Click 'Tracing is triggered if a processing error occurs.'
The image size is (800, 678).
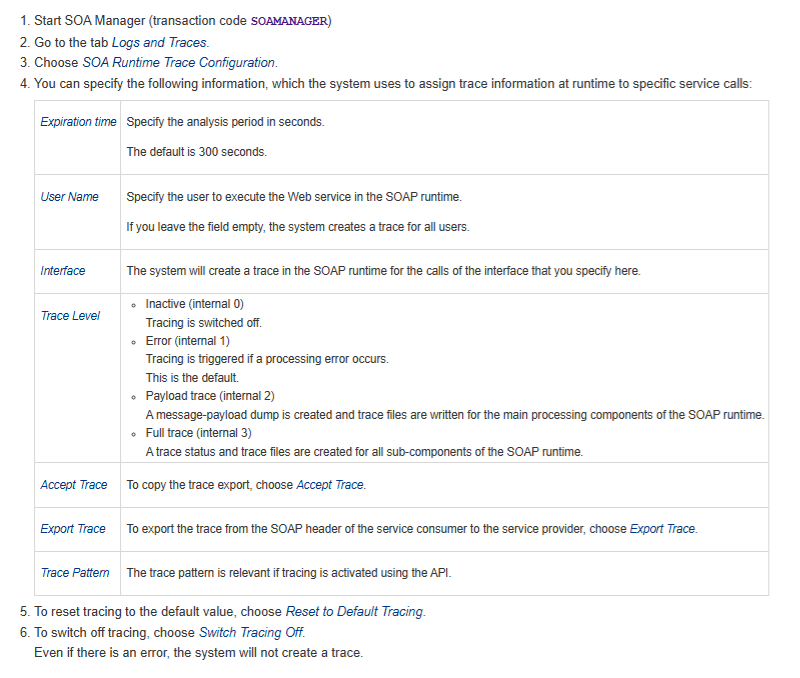click(267, 359)
